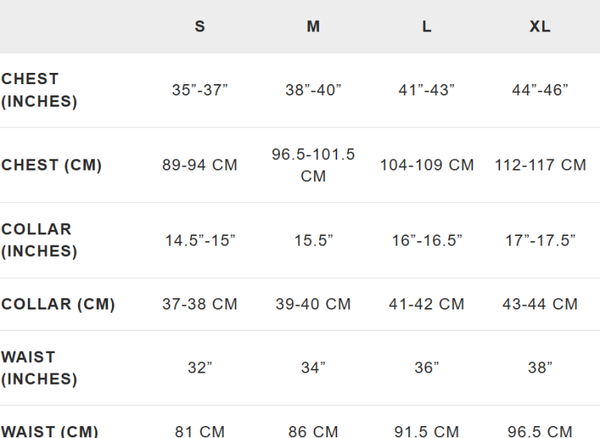Image resolution: width=600 pixels, height=438 pixels.
Task: Select the Collar (Inches) row label
Action: (39, 240)
